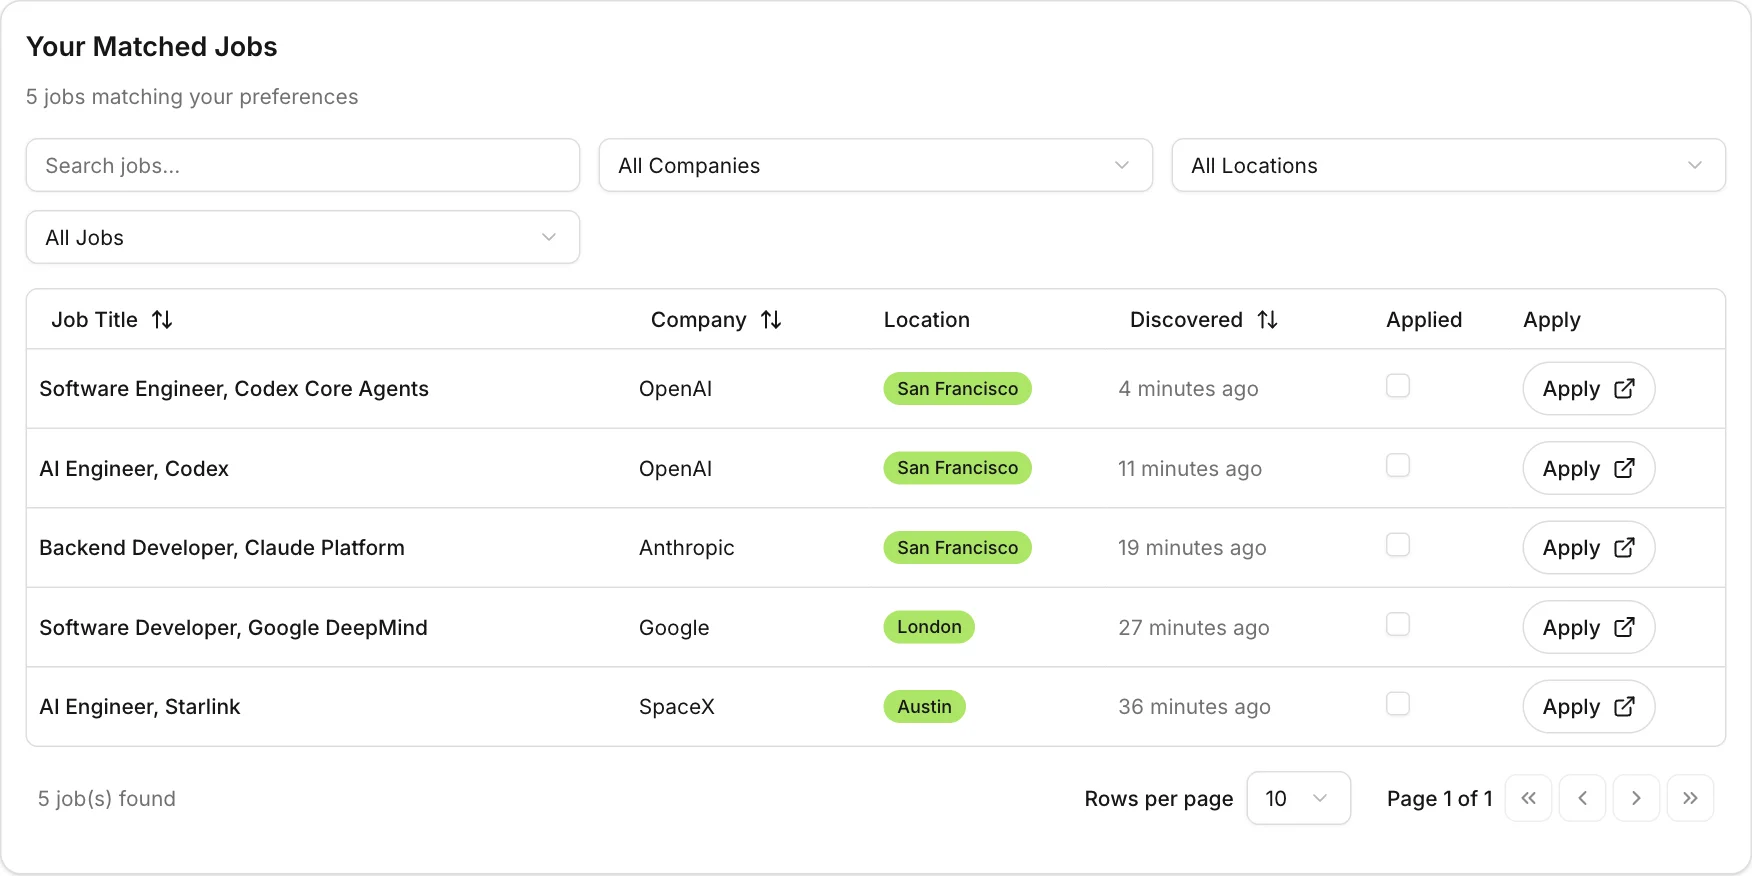Toggle Applied checkbox for AI Engineer, Starlink
The height and width of the screenshot is (876, 1752).
coord(1398,704)
